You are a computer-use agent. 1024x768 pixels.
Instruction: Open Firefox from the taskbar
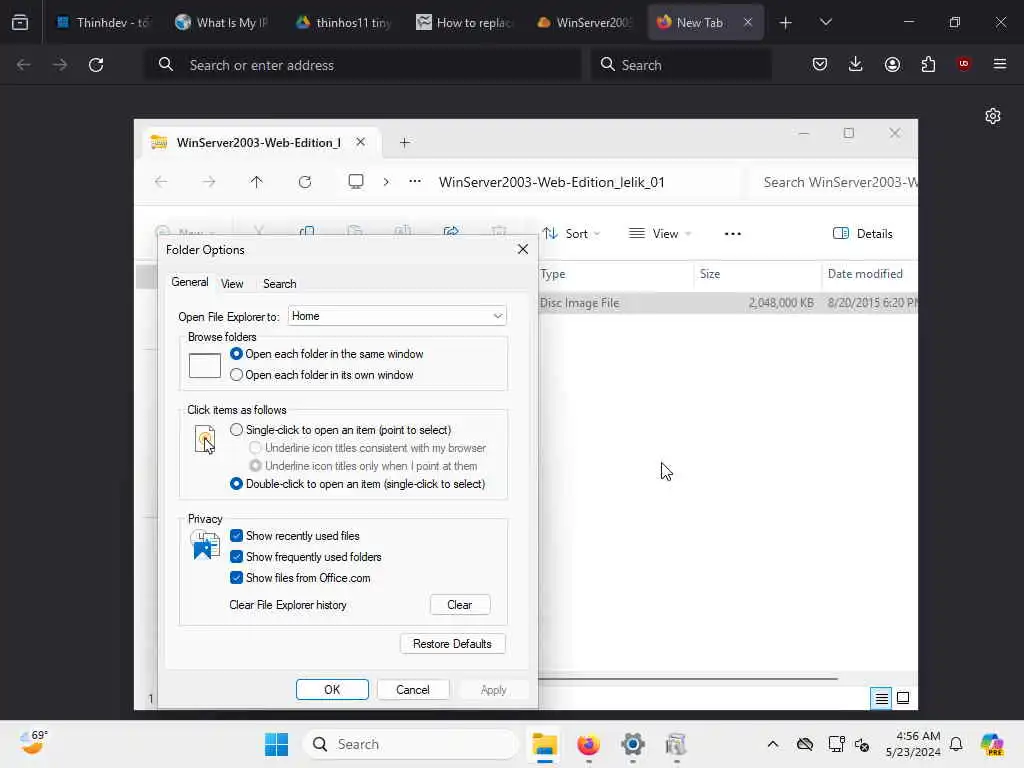tap(588, 744)
